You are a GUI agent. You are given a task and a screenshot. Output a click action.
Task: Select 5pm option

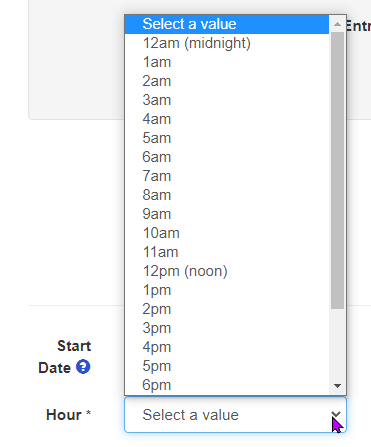[x=227, y=366]
